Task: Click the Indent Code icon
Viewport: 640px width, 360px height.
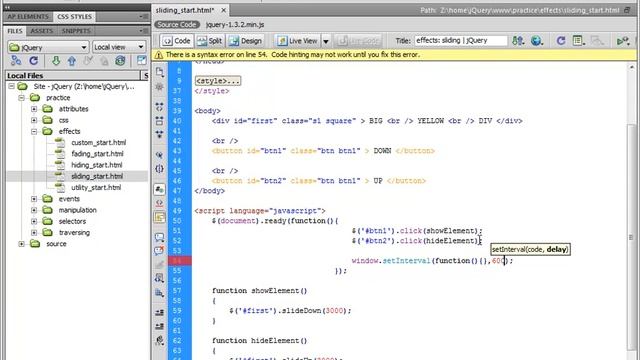Action: click(x=160, y=312)
